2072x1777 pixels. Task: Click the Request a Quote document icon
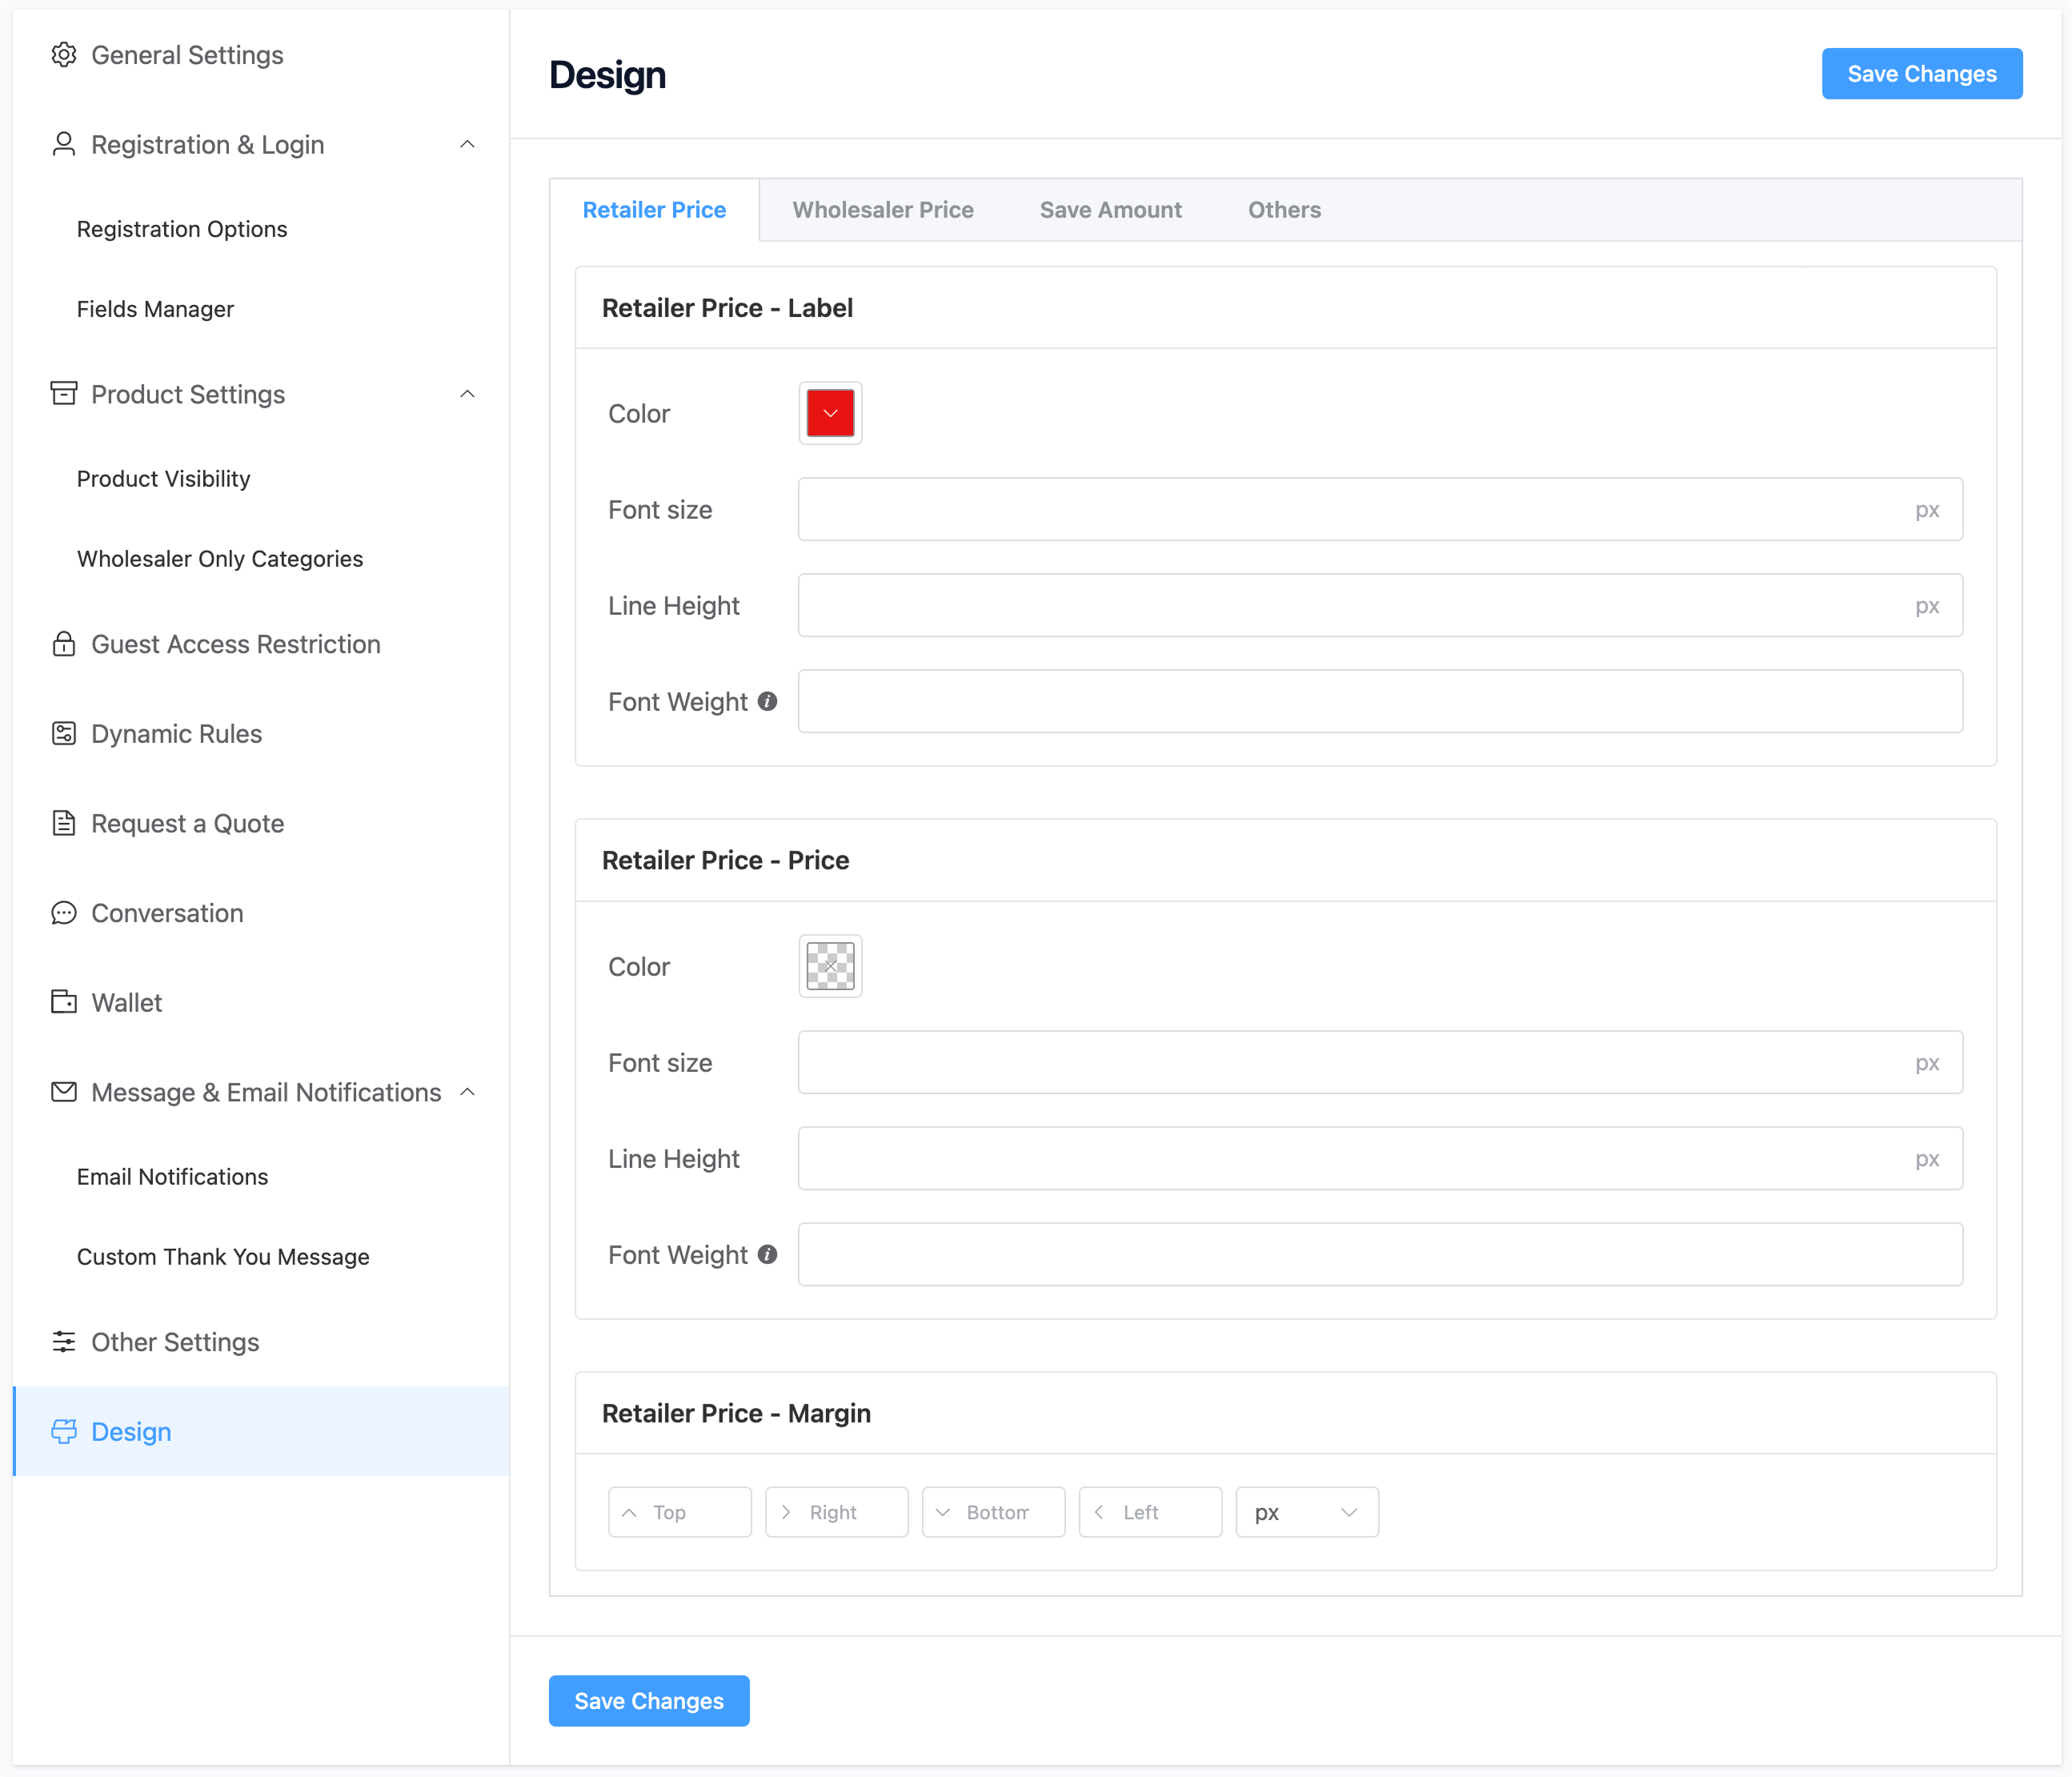pos(64,823)
